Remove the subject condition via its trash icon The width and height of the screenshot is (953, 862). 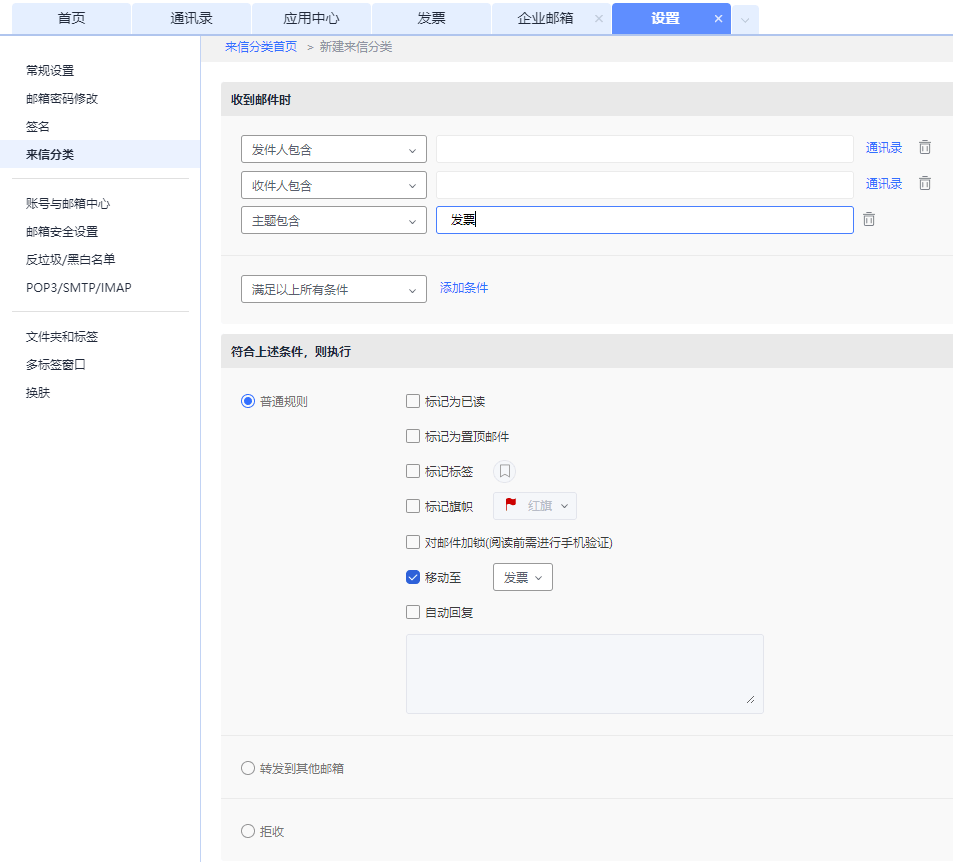coord(868,219)
